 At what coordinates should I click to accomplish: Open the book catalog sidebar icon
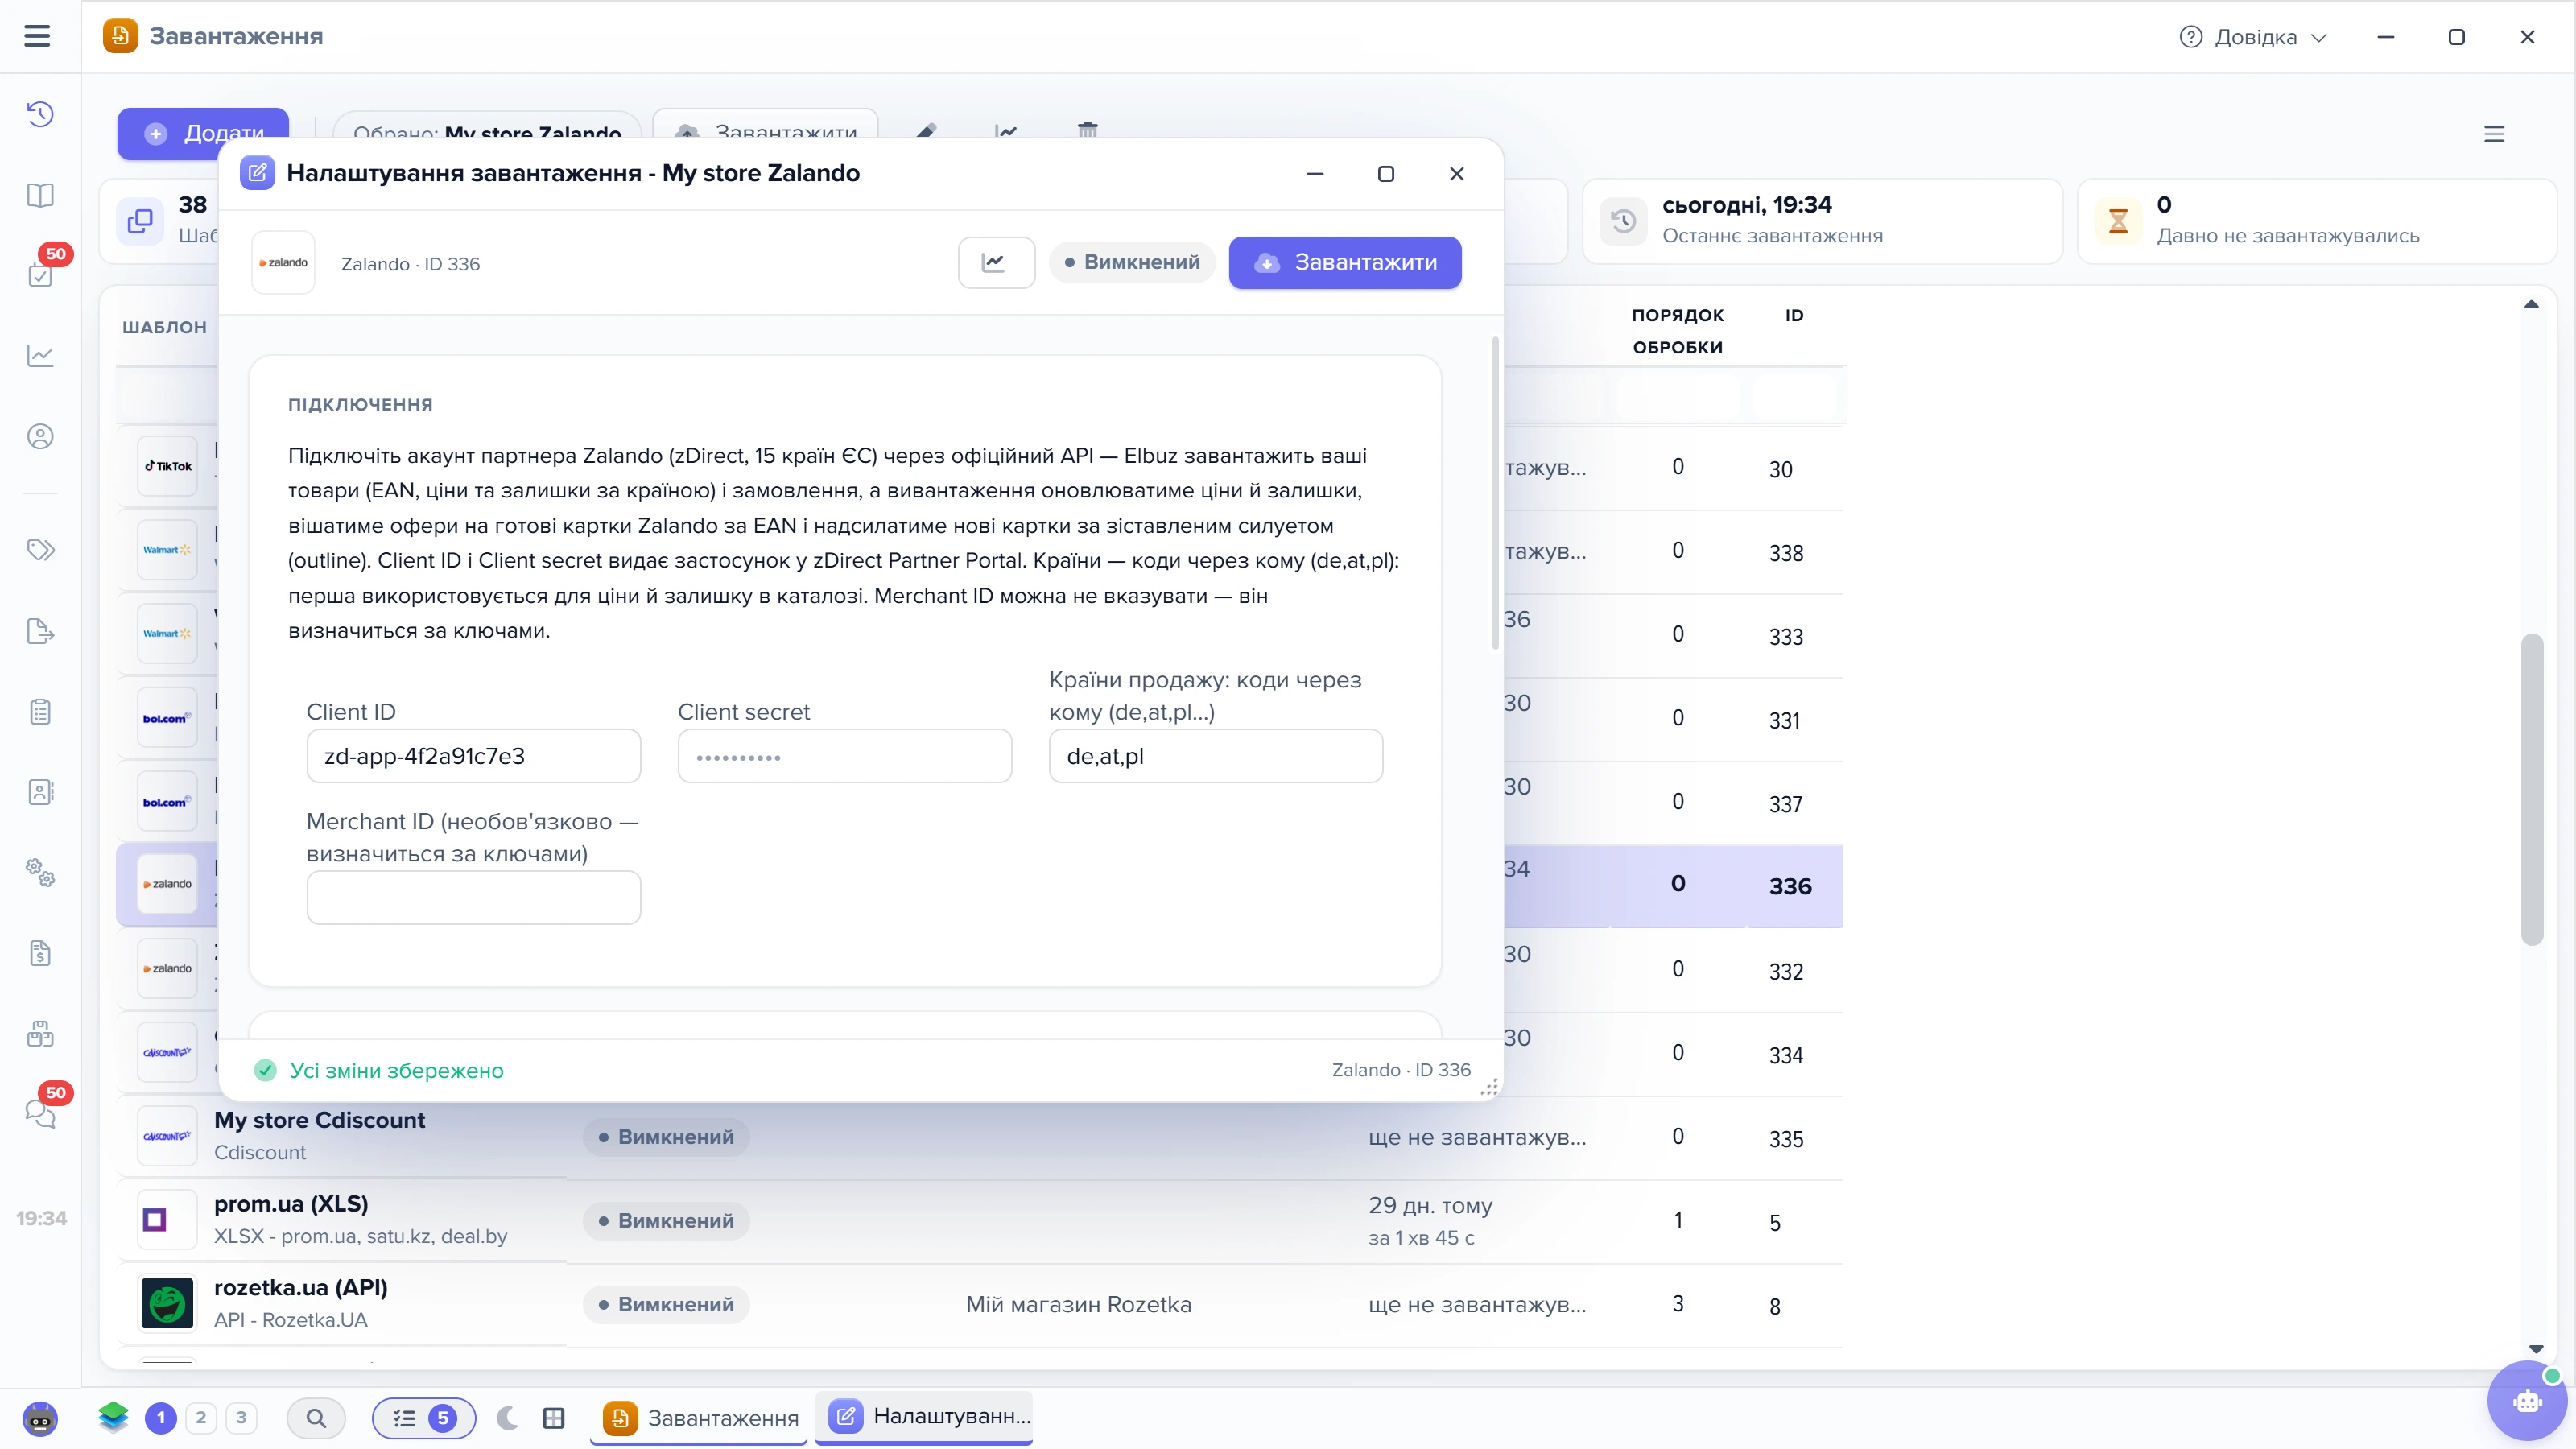pos(40,195)
